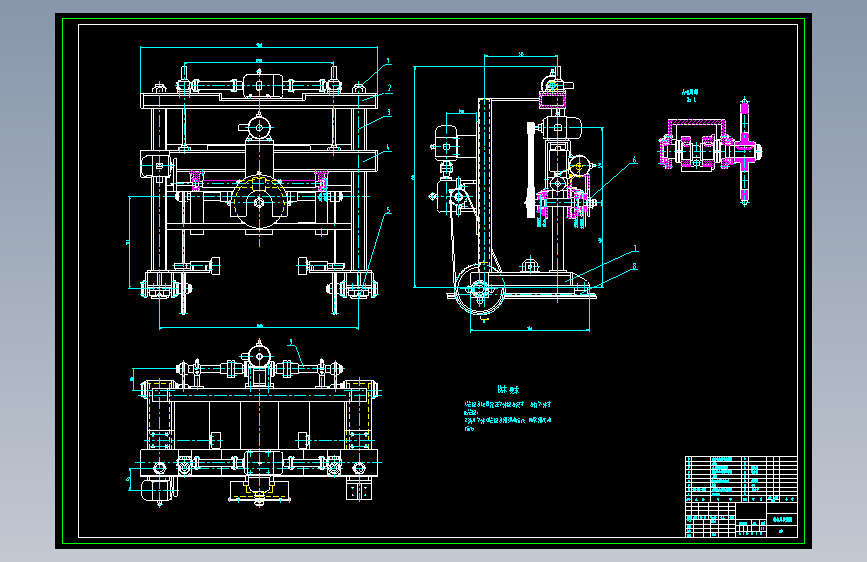The image size is (867, 562).
Task: Select the title block table in the corner
Action: (741, 496)
